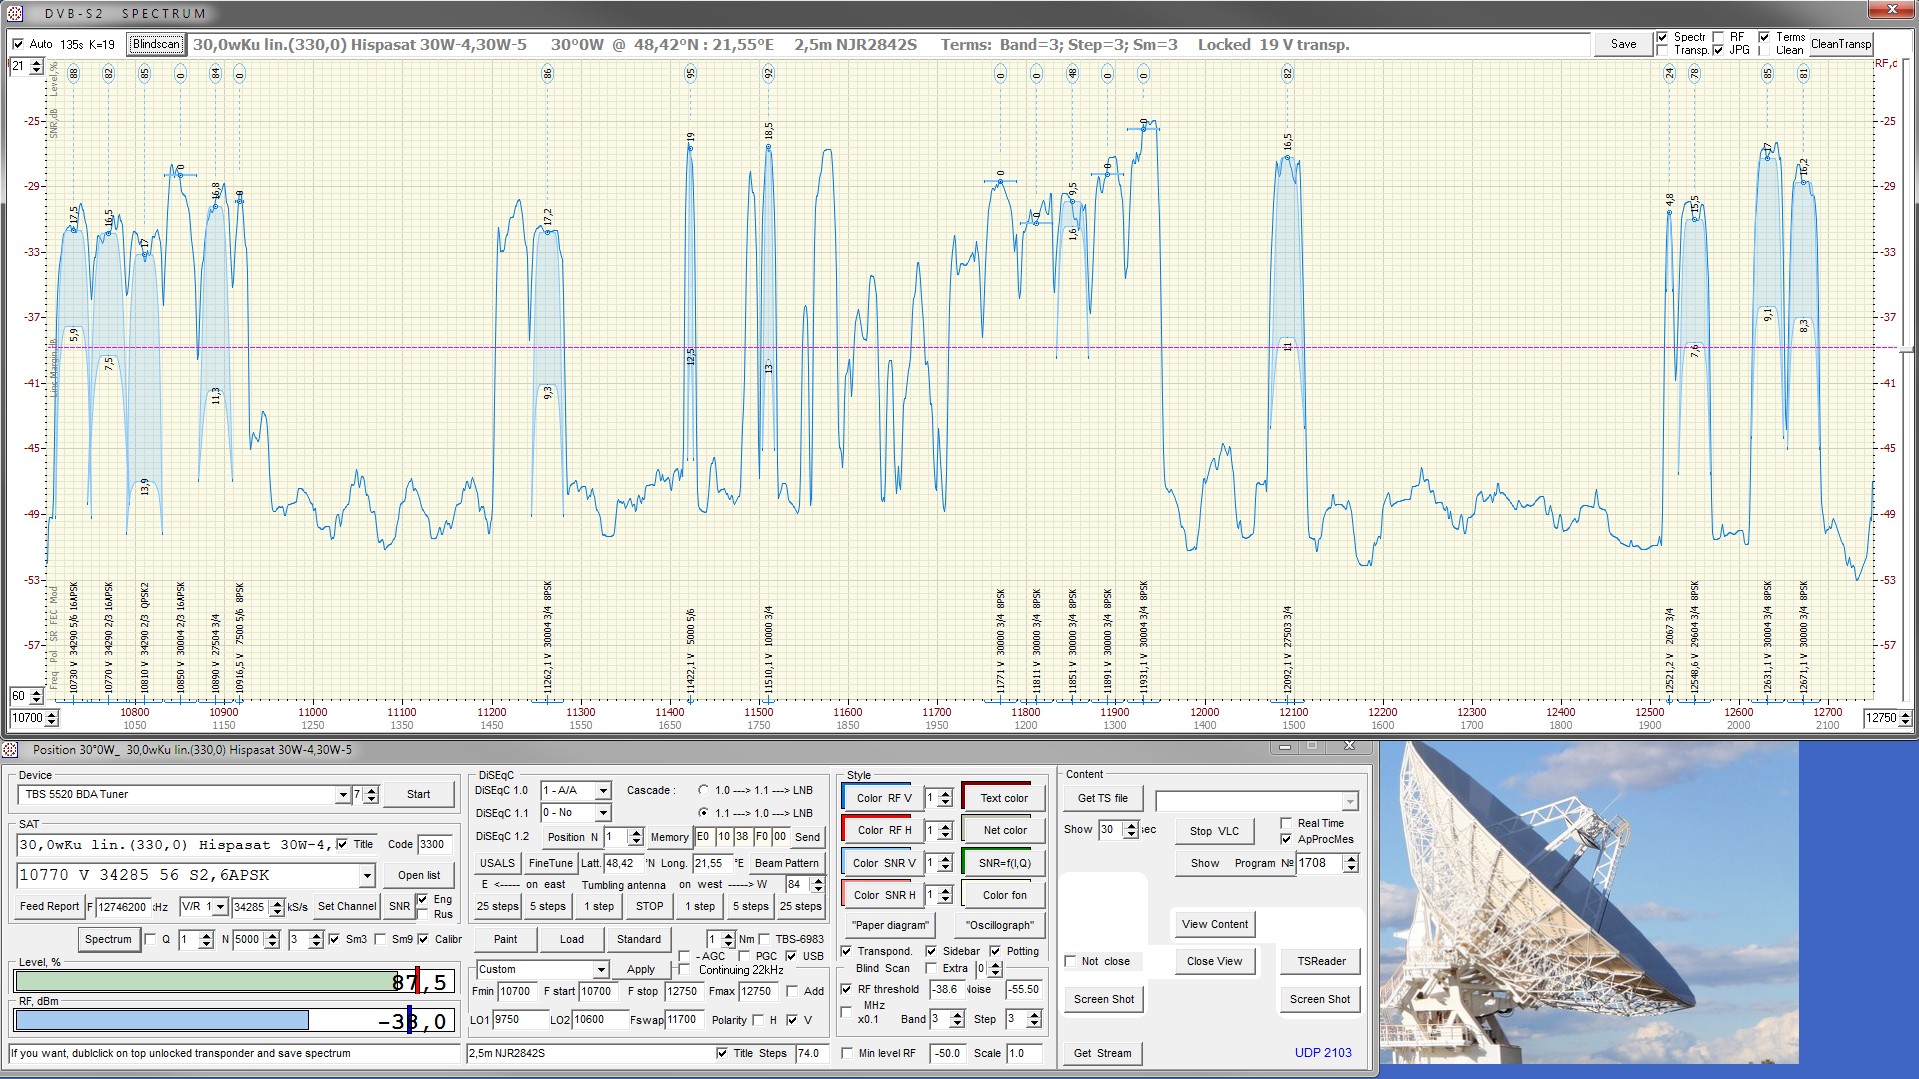Click the Stop VLC button

click(x=1214, y=831)
